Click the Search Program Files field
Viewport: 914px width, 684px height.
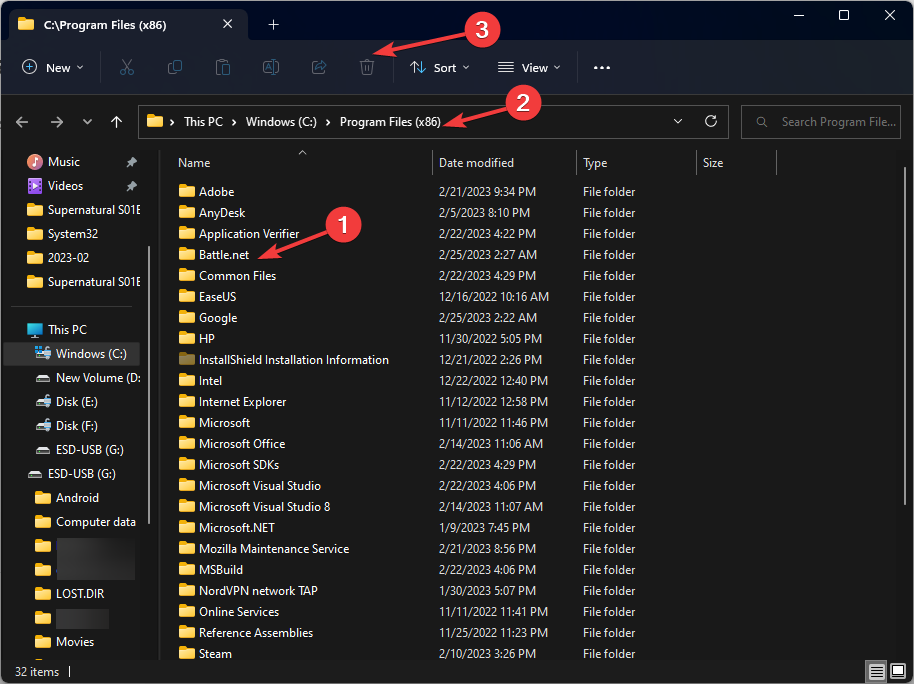pyautogui.click(x=821, y=122)
